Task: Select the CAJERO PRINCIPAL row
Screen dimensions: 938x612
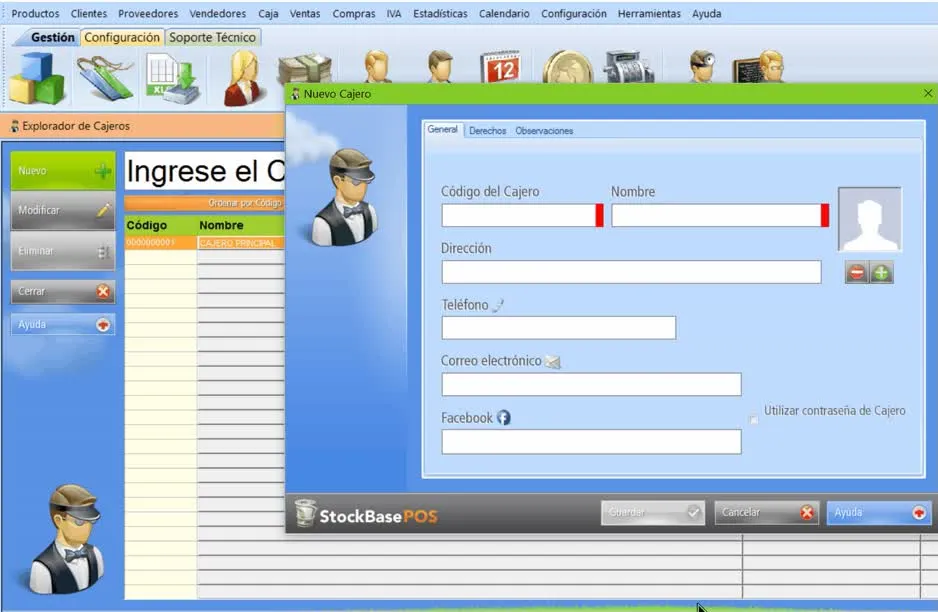Action: [205, 243]
